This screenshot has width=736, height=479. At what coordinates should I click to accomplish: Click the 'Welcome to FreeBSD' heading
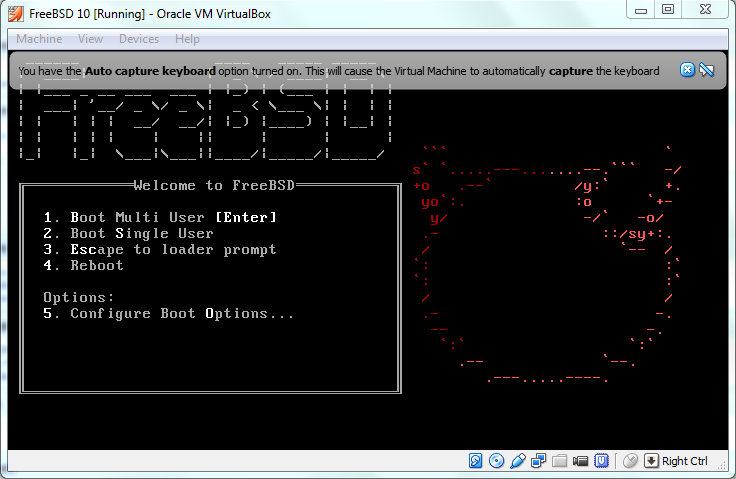[214, 185]
